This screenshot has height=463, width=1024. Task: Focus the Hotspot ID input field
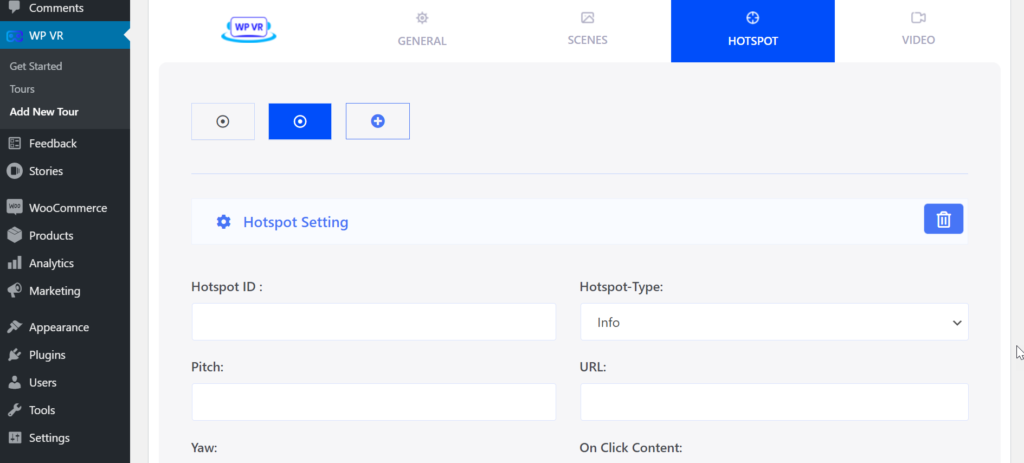(374, 322)
